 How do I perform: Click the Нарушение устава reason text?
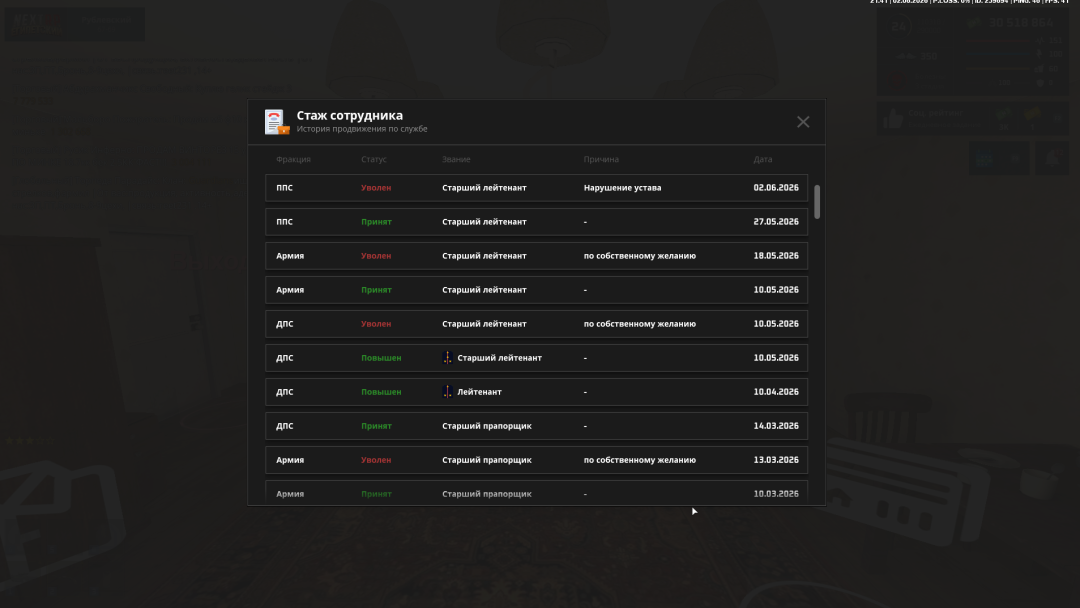622,187
